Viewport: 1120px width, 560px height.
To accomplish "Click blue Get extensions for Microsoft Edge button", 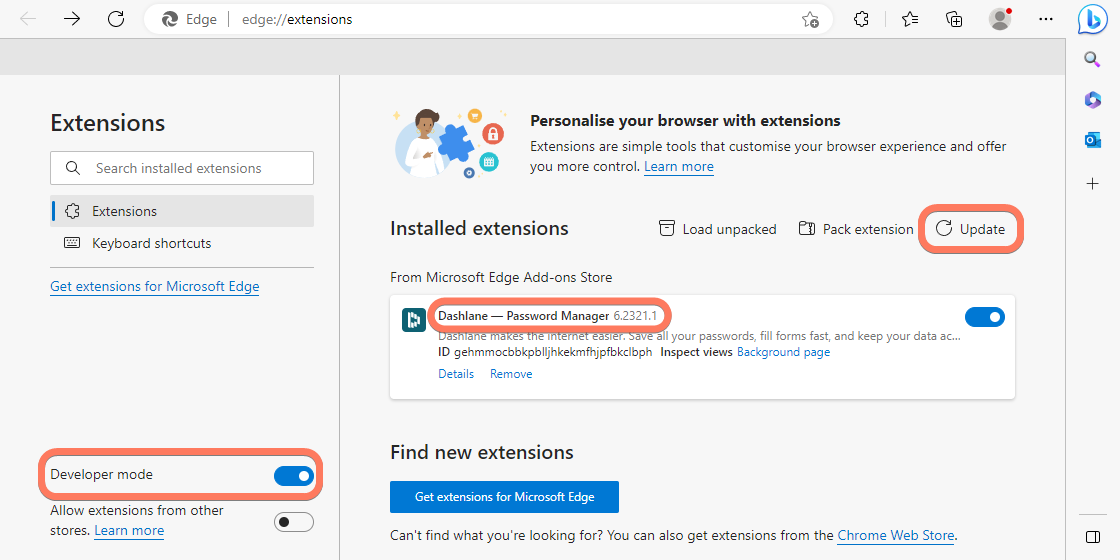I will 504,496.
